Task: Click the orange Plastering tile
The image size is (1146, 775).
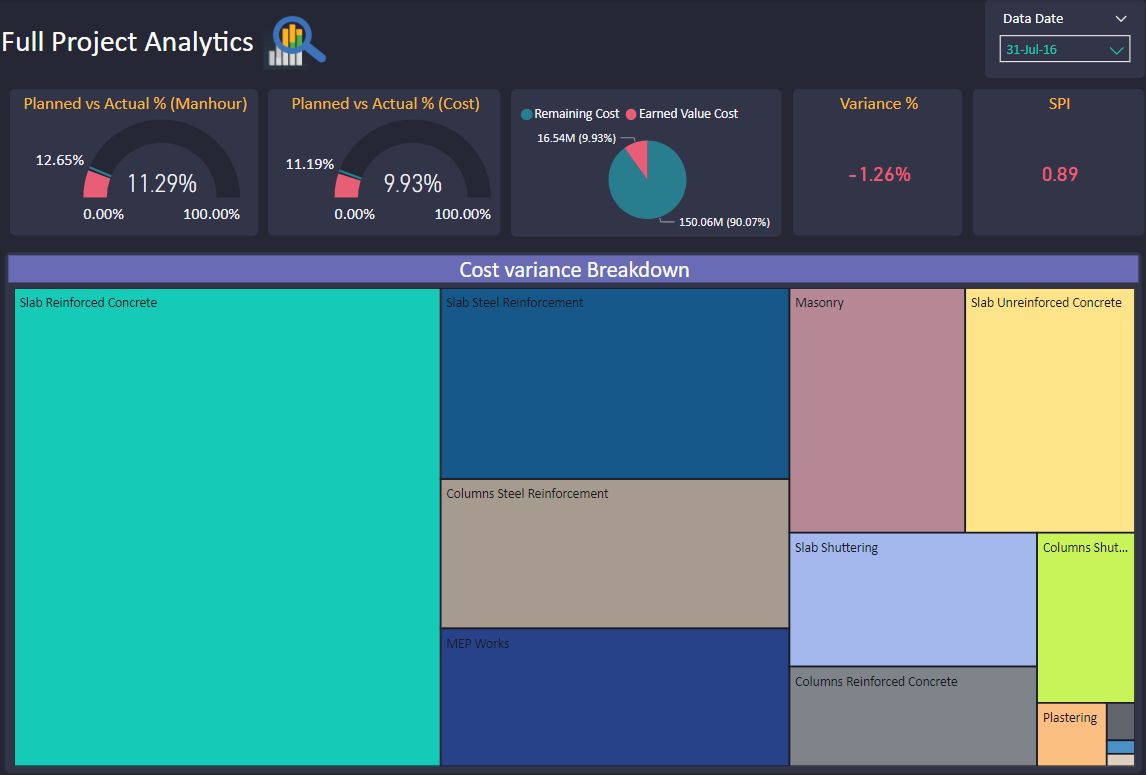Action: pyautogui.click(x=1070, y=735)
